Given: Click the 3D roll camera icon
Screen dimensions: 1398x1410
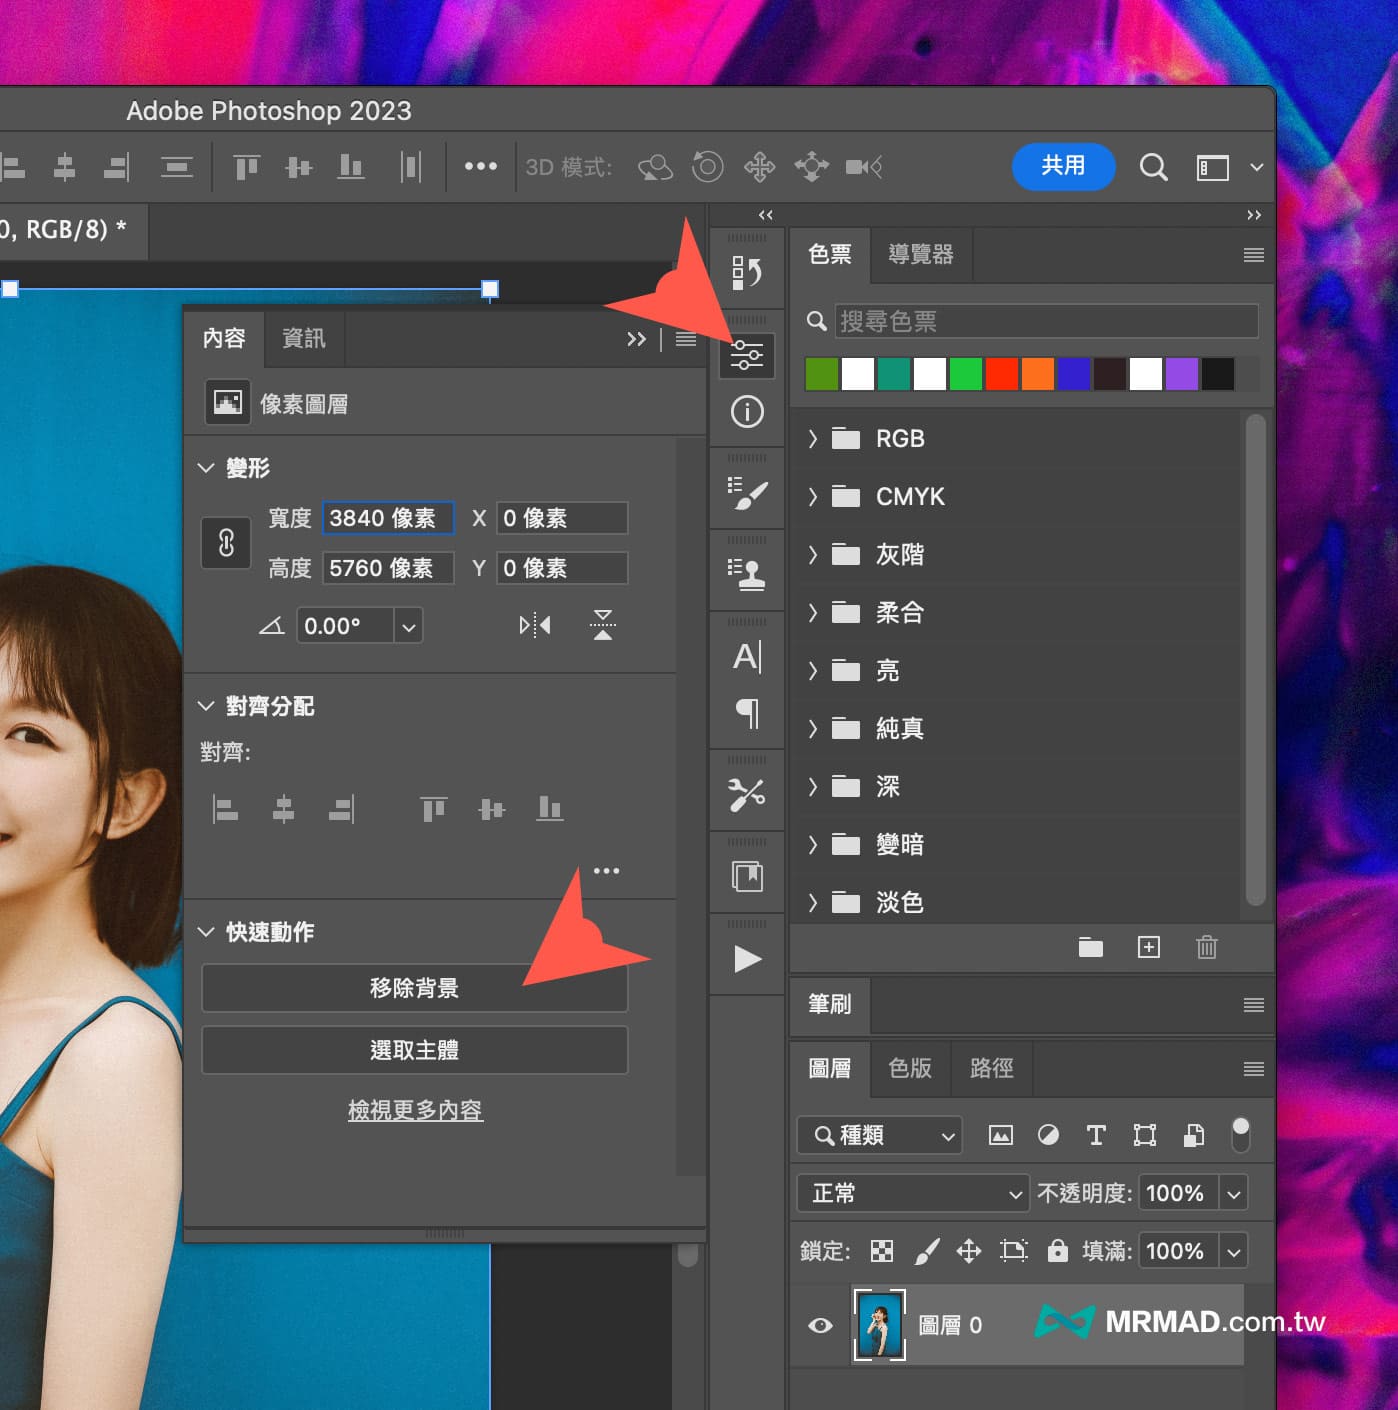Looking at the screenshot, I should pyautogui.click(x=707, y=167).
